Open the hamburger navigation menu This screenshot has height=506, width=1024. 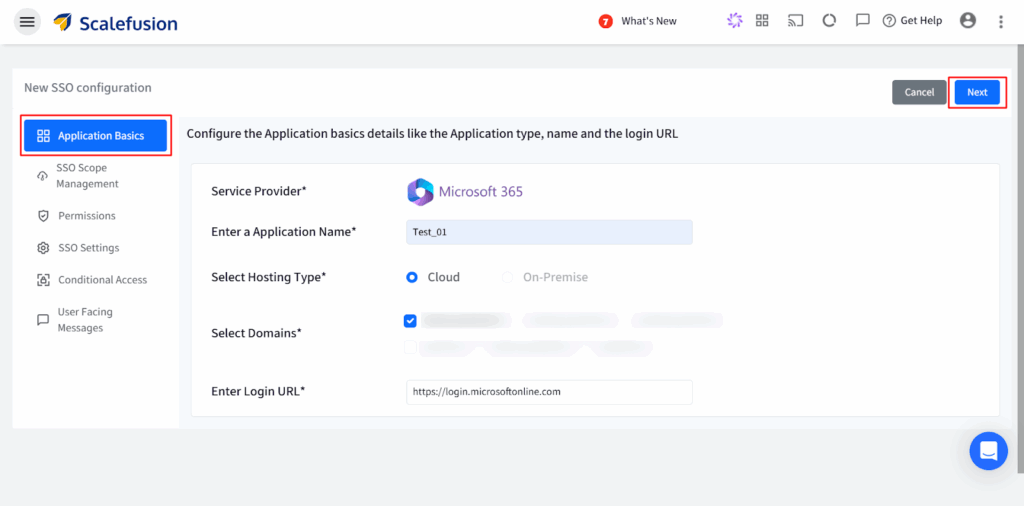click(x=27, y=22)
